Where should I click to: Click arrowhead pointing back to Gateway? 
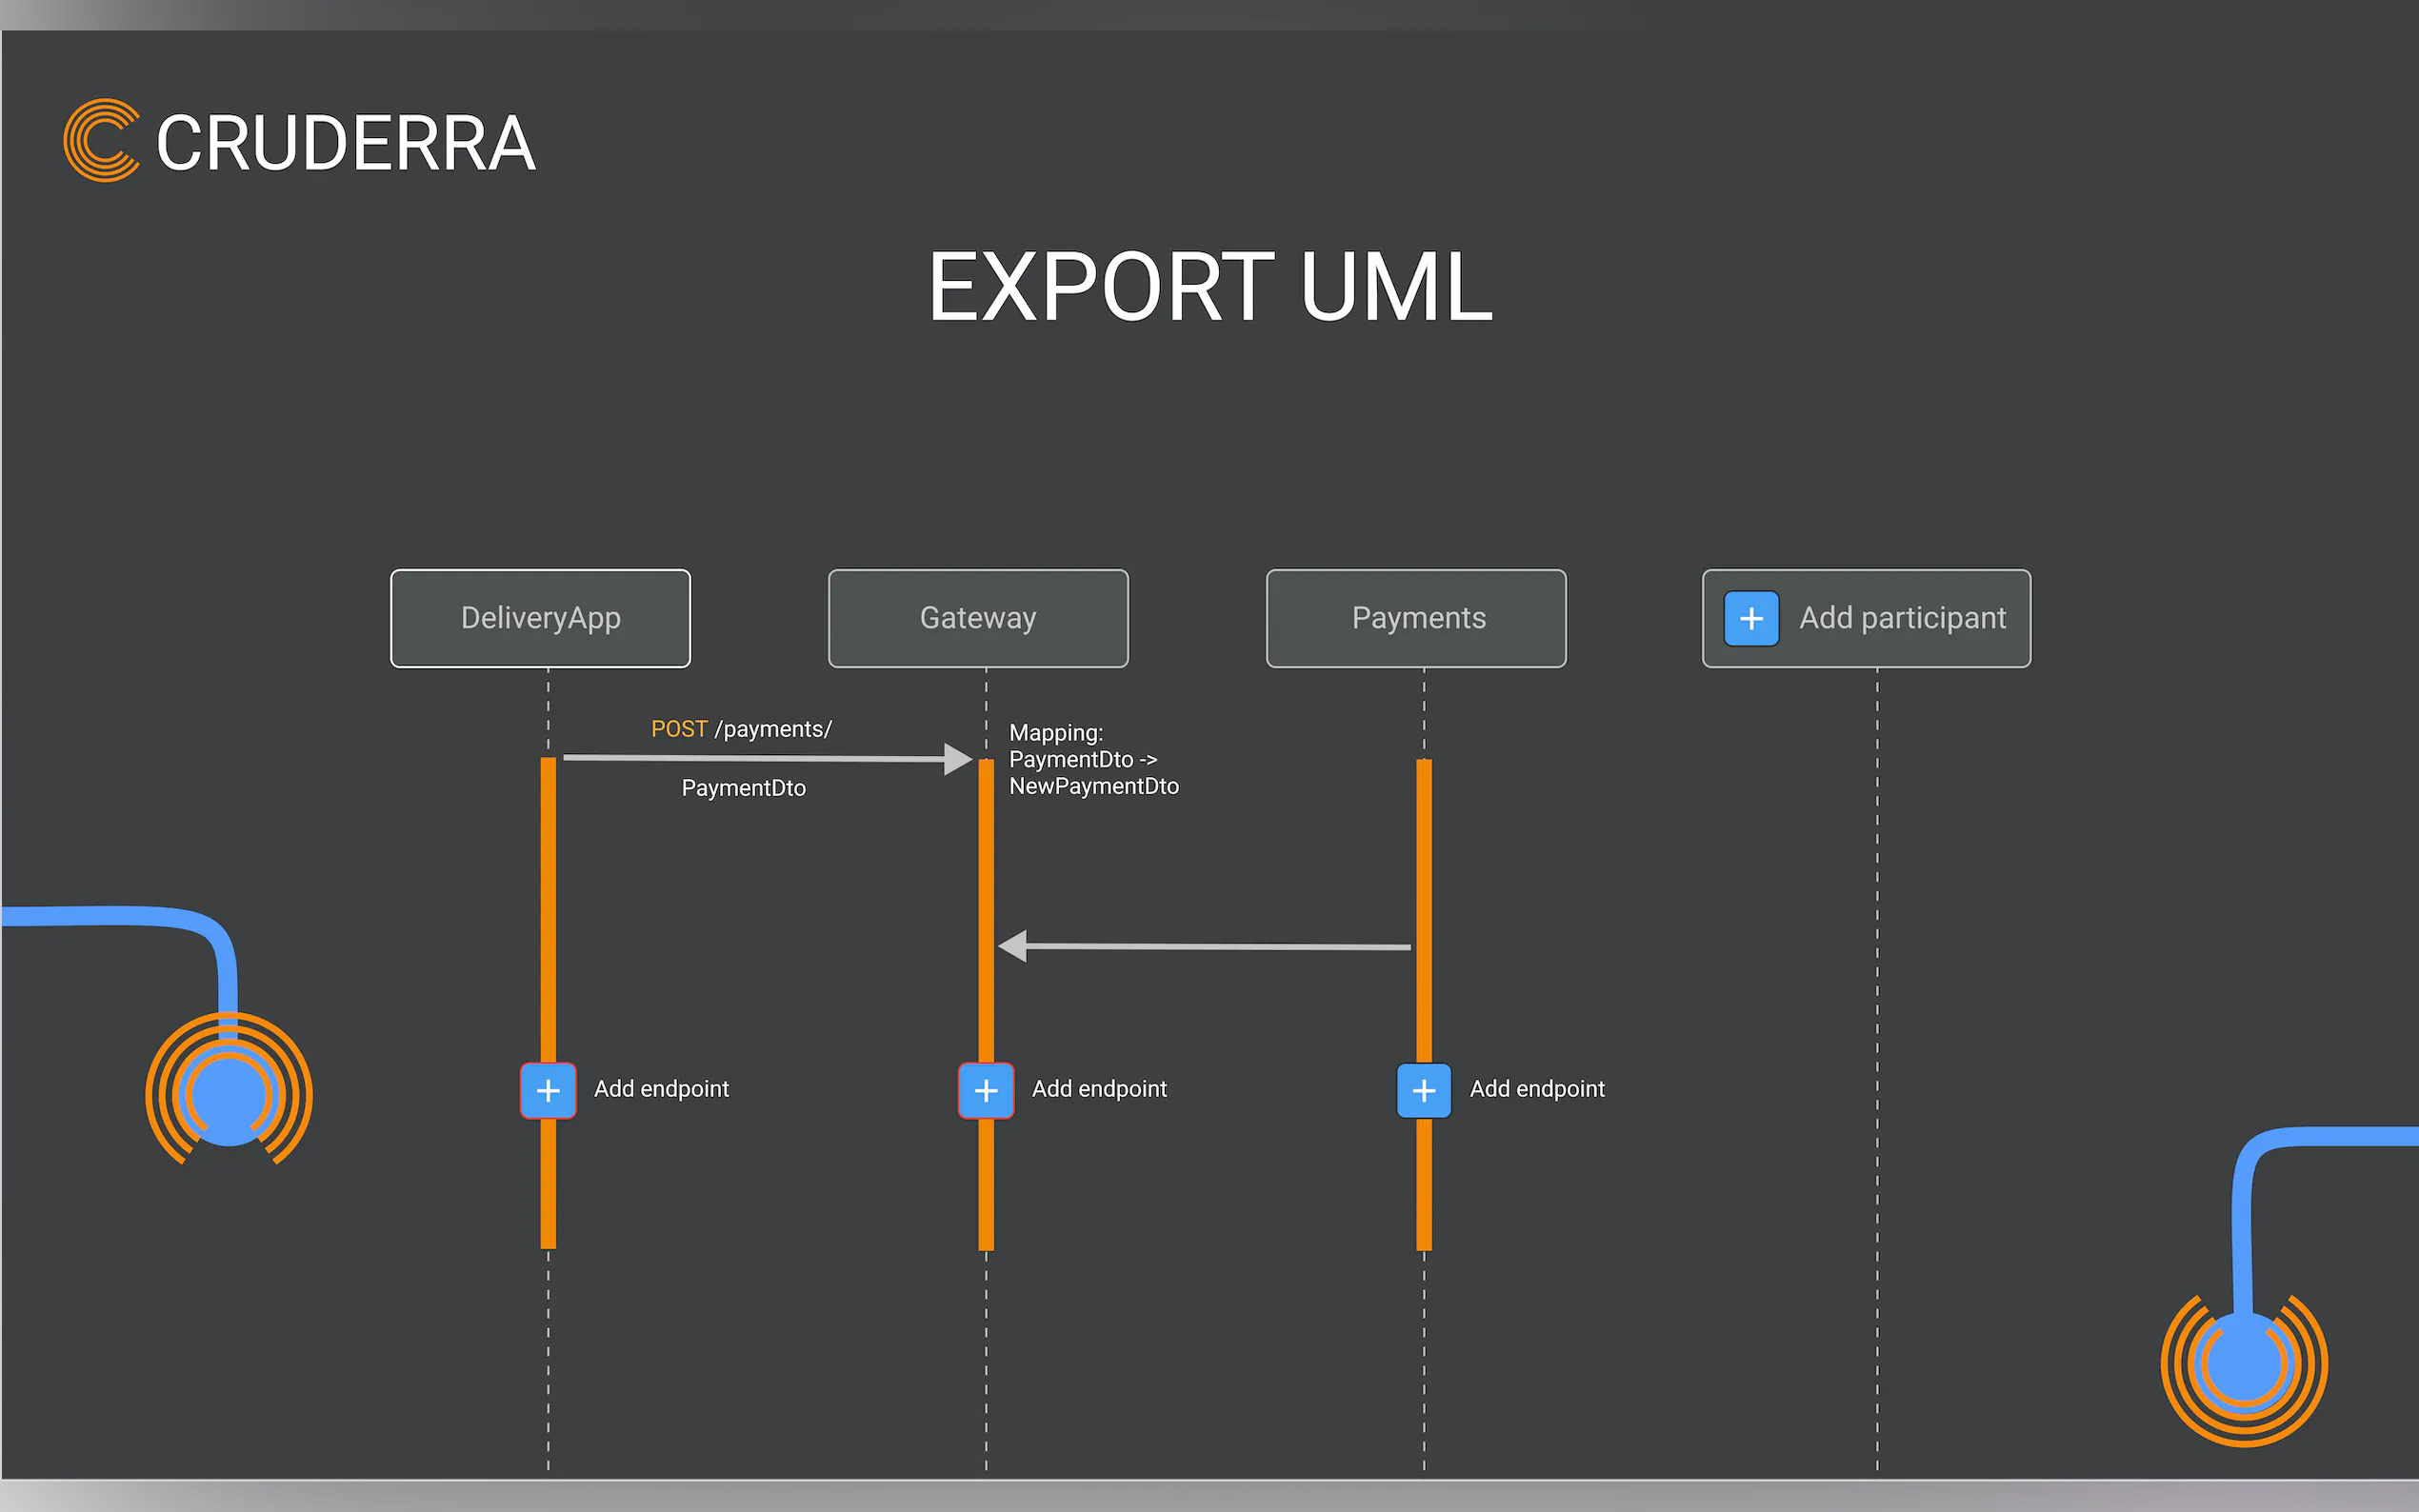[x=1013, y=945]
